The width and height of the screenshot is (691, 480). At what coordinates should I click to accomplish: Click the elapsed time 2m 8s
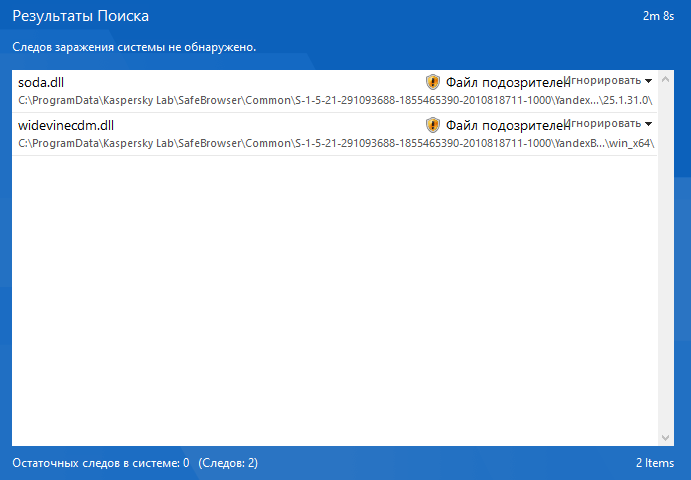pos(658,16)
